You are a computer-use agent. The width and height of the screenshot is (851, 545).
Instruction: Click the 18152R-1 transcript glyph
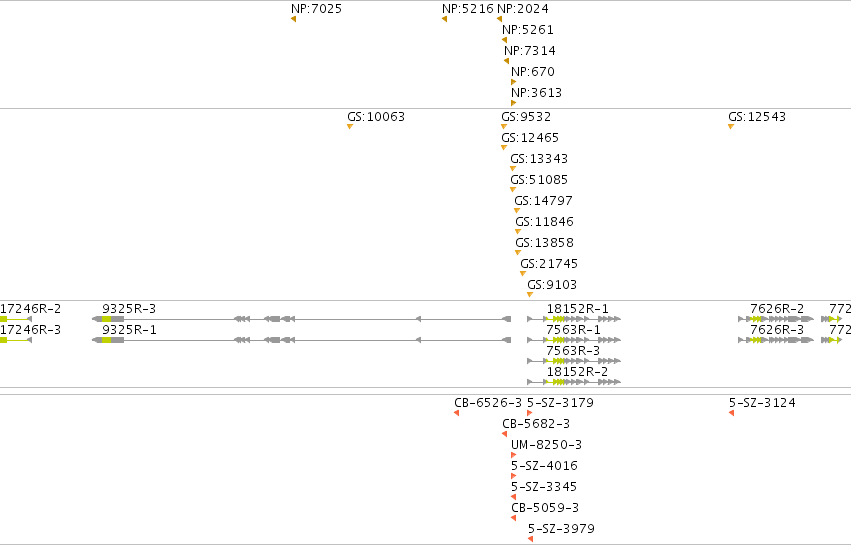click(x=574, y=319)
